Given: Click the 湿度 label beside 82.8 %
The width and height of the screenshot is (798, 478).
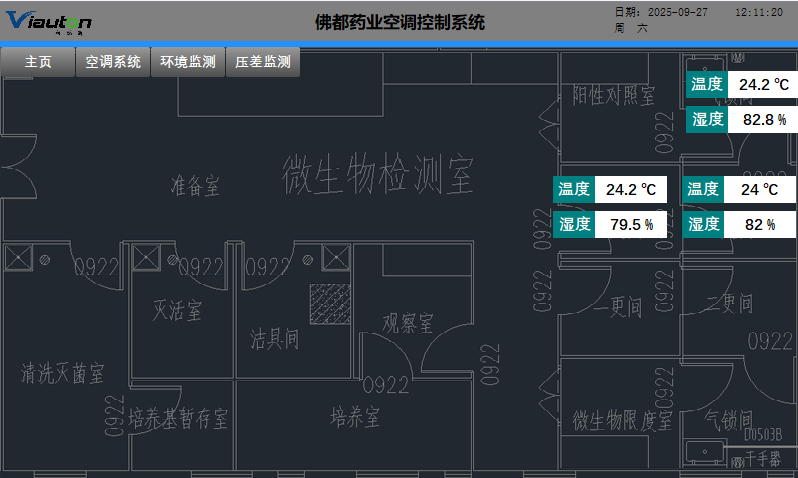Looking at the screenshot, I should pos(707,120).
